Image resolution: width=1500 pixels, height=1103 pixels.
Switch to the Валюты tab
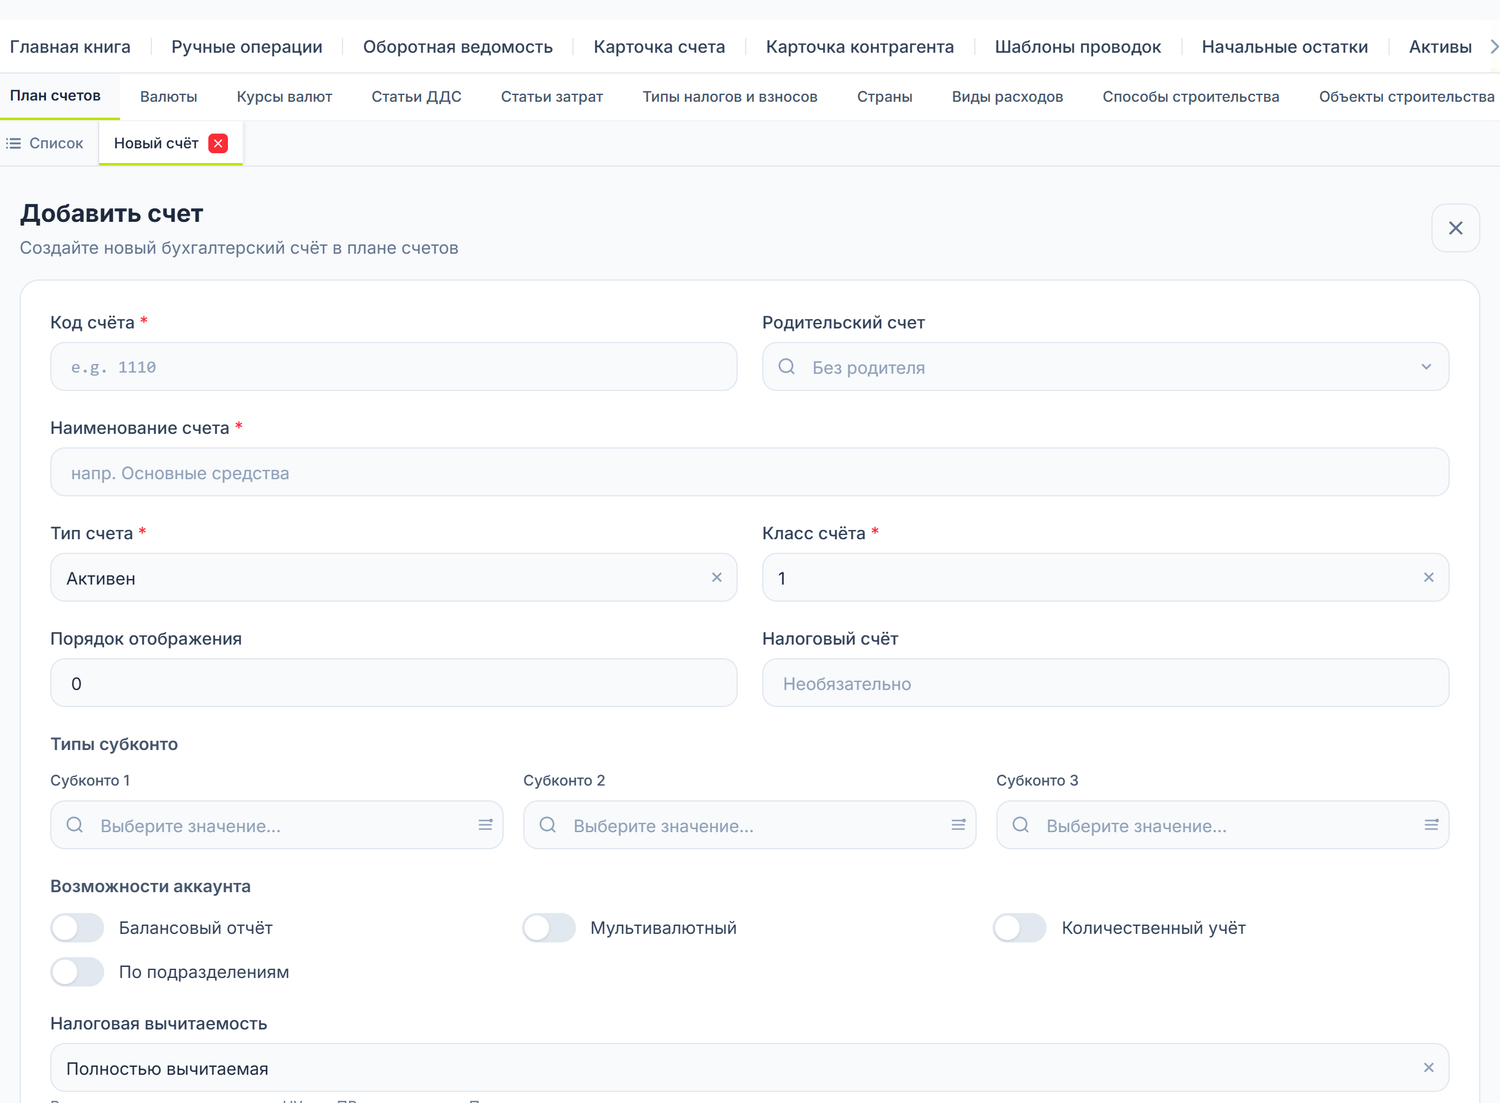(x=168, y=97)
